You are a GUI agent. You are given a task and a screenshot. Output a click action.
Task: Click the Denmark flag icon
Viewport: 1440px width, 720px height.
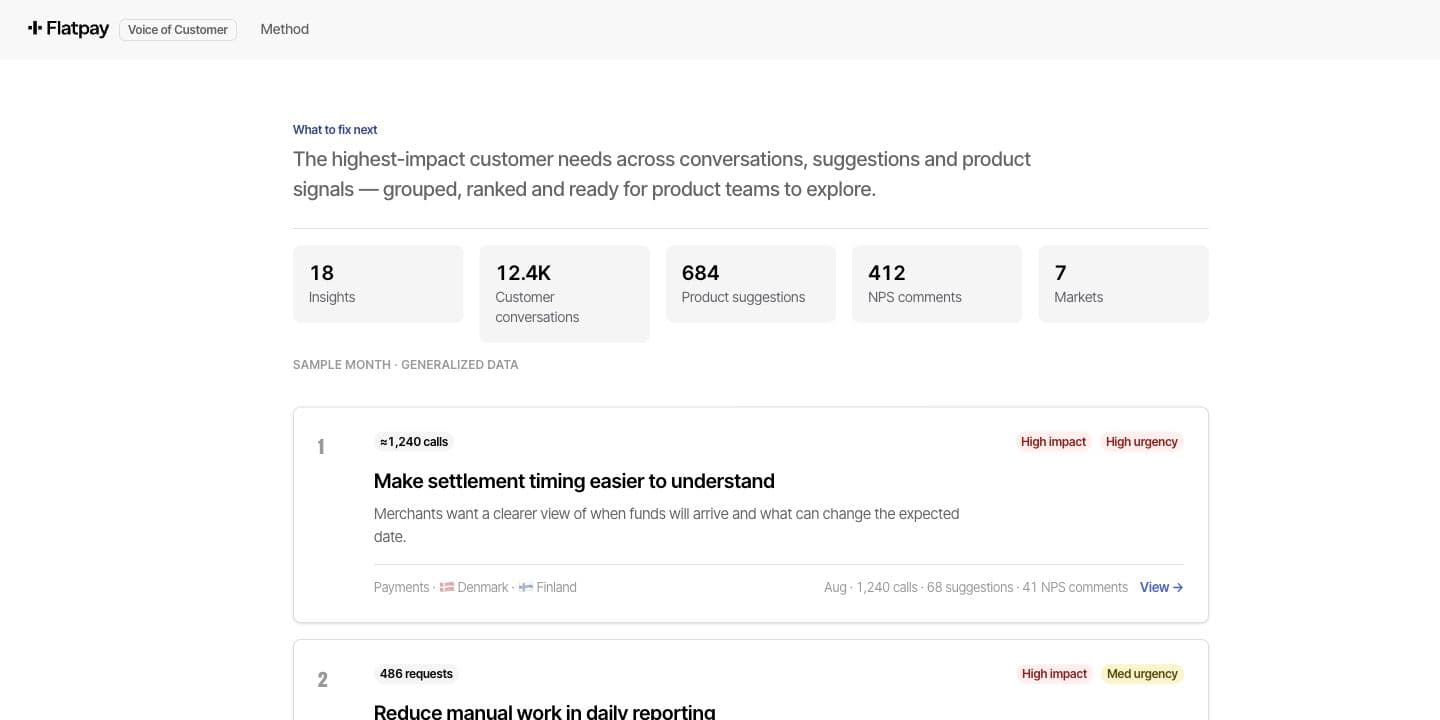[x=447, y=587]
